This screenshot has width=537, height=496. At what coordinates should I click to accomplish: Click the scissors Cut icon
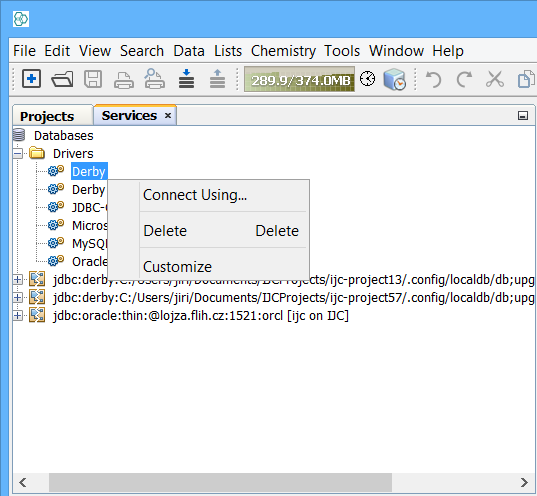coord(495,79)
